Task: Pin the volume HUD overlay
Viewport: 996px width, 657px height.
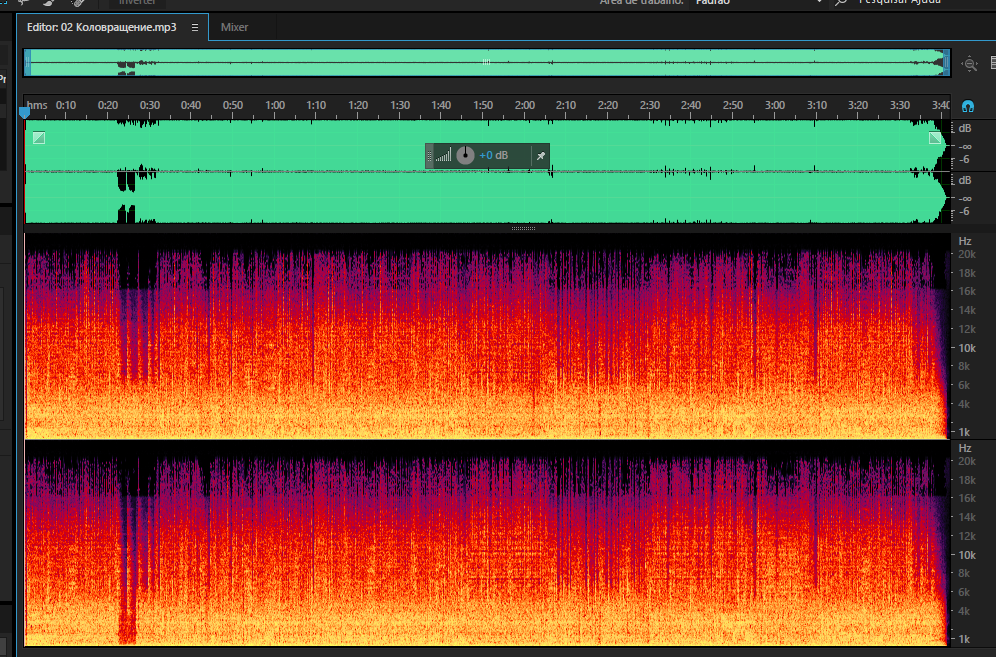Action: [x=541, y=156]
